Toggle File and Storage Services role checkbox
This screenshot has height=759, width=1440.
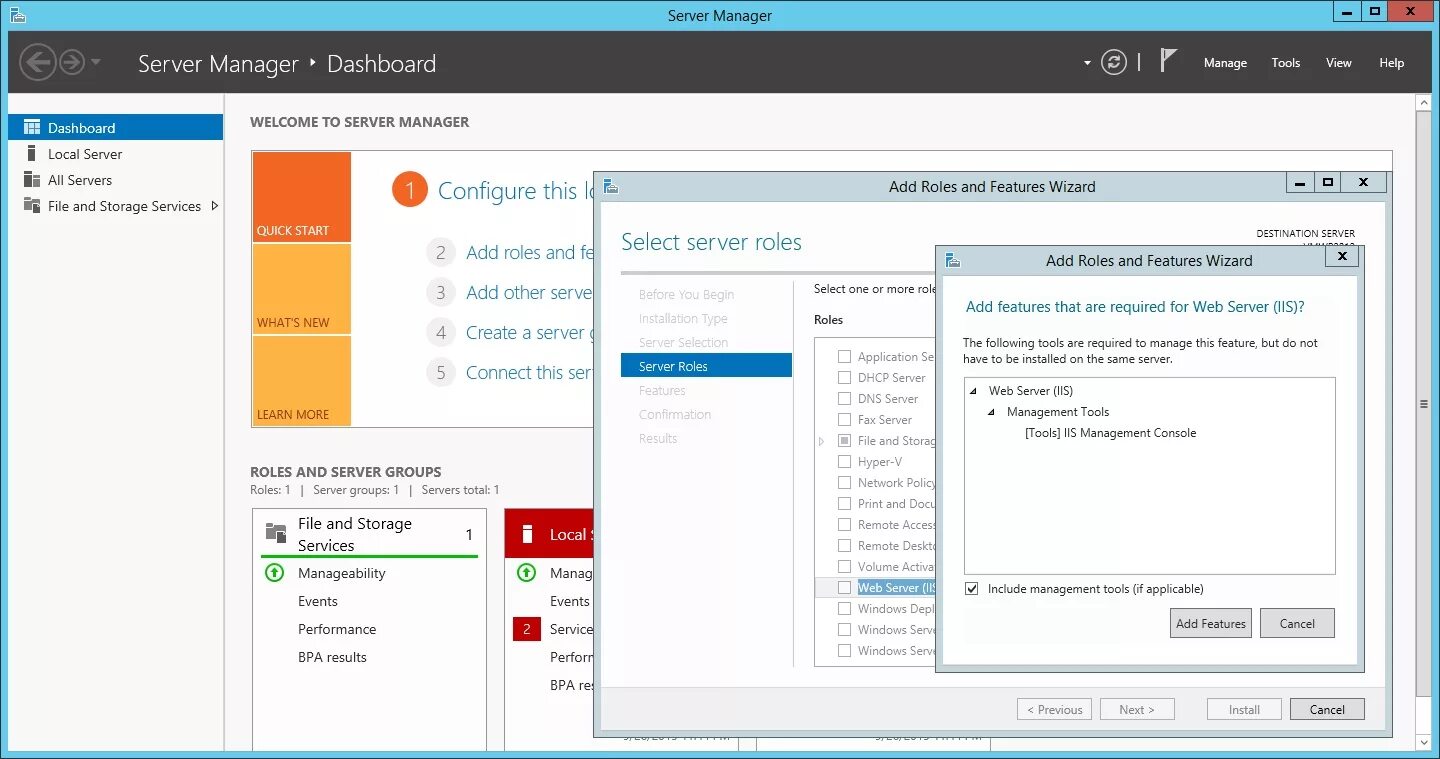tap(845, 441)
